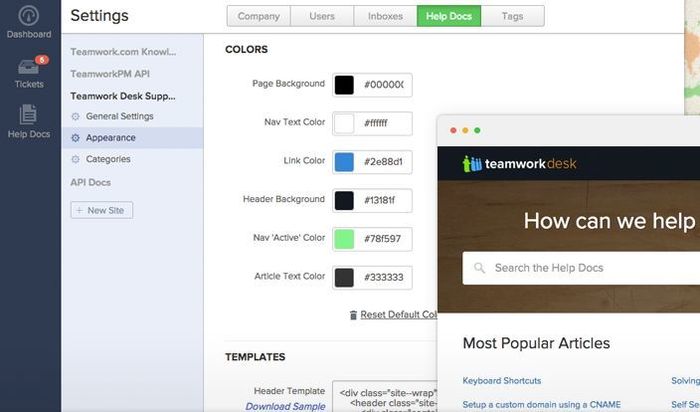
Task: Select the API Docs site
Action: coord(91,183)
